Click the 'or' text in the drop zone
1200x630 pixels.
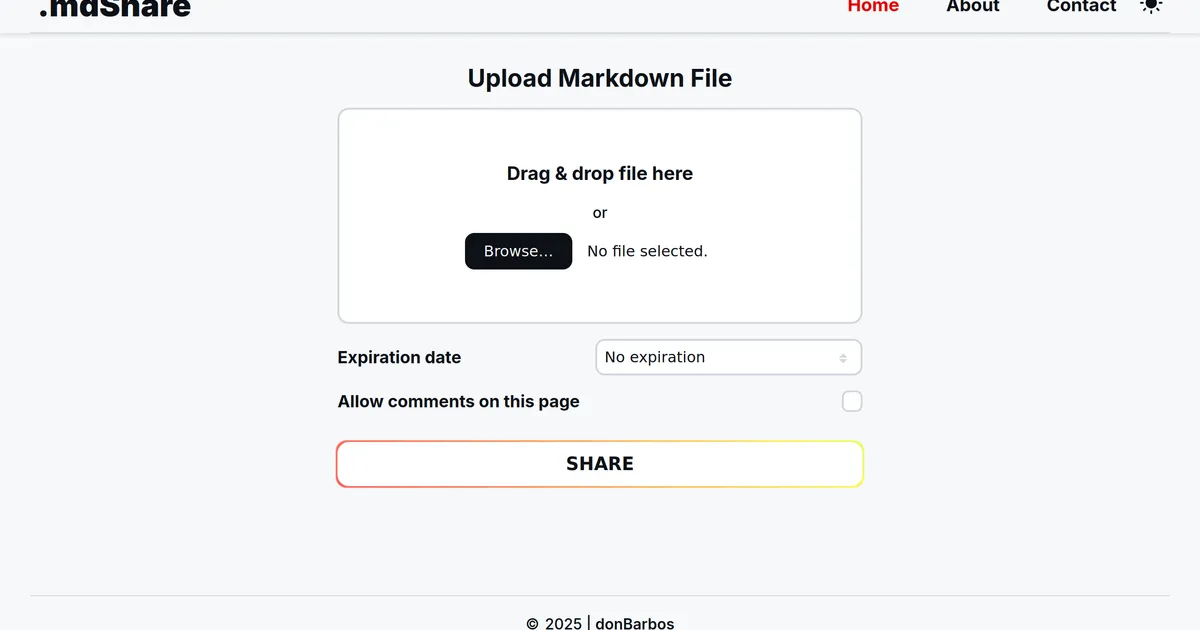coord(600,213)
